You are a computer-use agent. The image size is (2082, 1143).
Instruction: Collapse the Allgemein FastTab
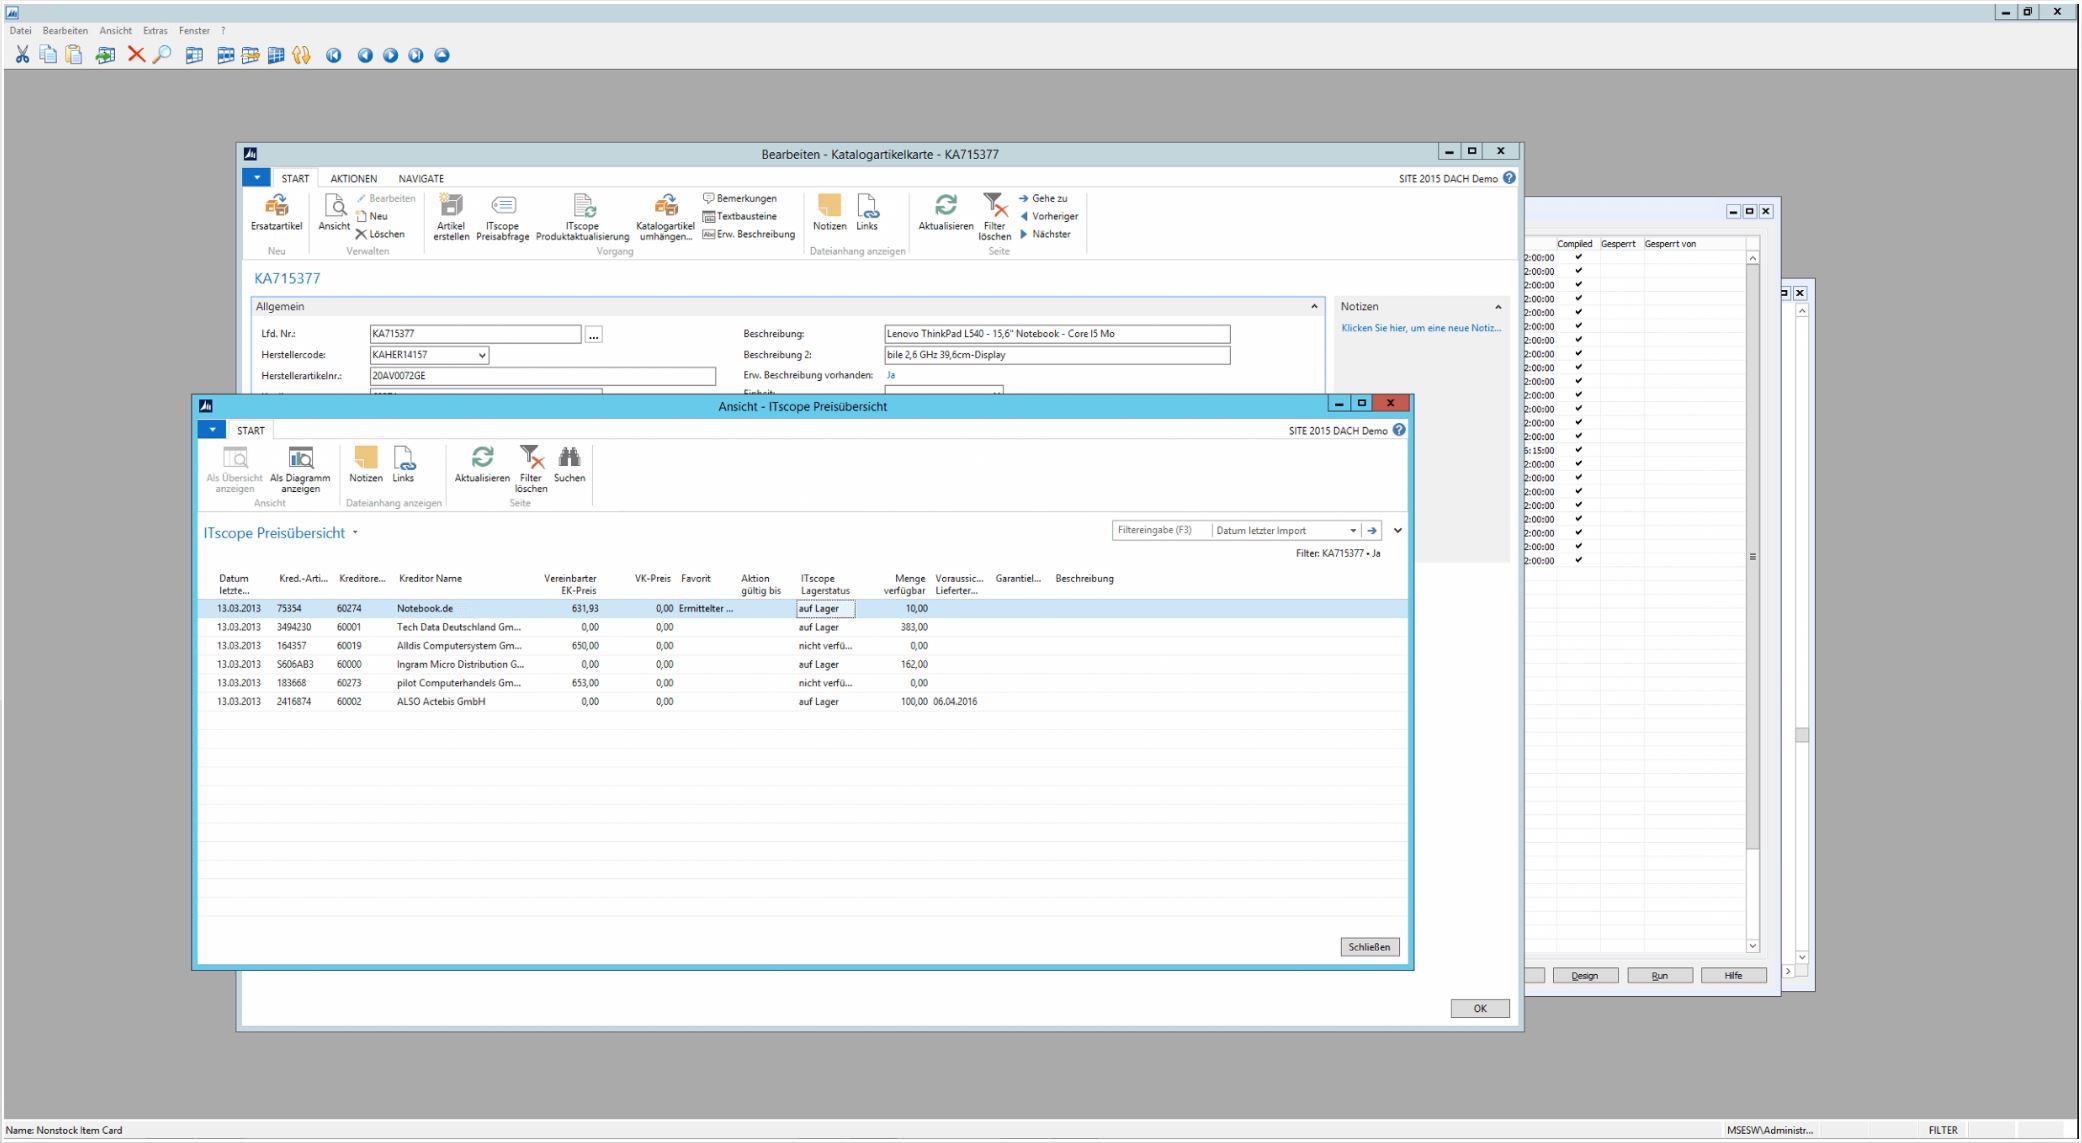[1314, 307]
